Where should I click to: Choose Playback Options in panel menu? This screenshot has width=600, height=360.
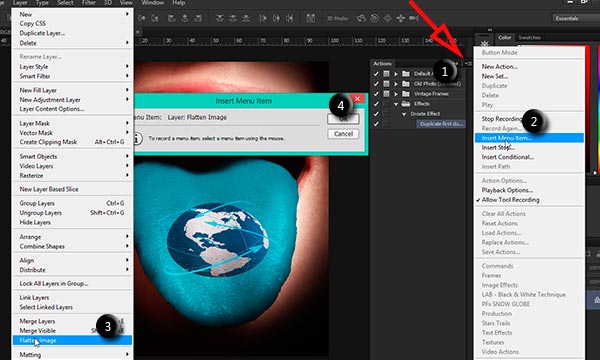(x=529, y=190)
